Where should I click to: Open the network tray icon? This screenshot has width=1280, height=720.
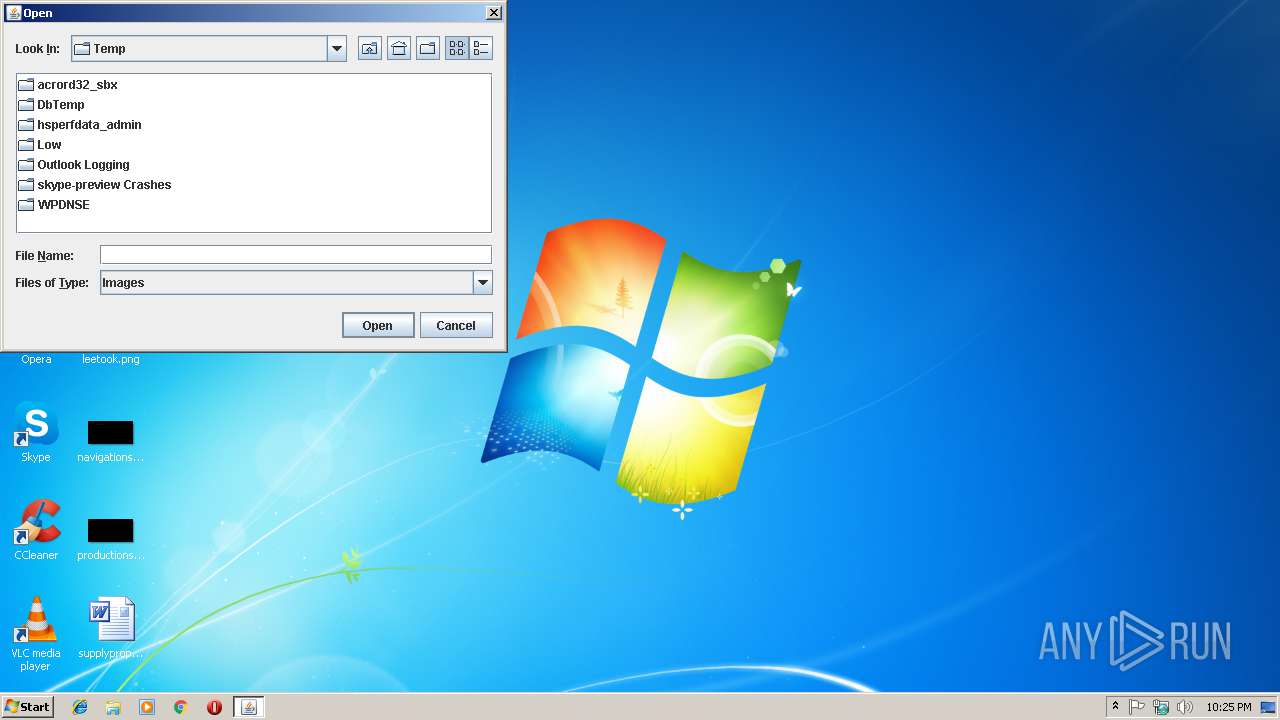[1161, 707]
